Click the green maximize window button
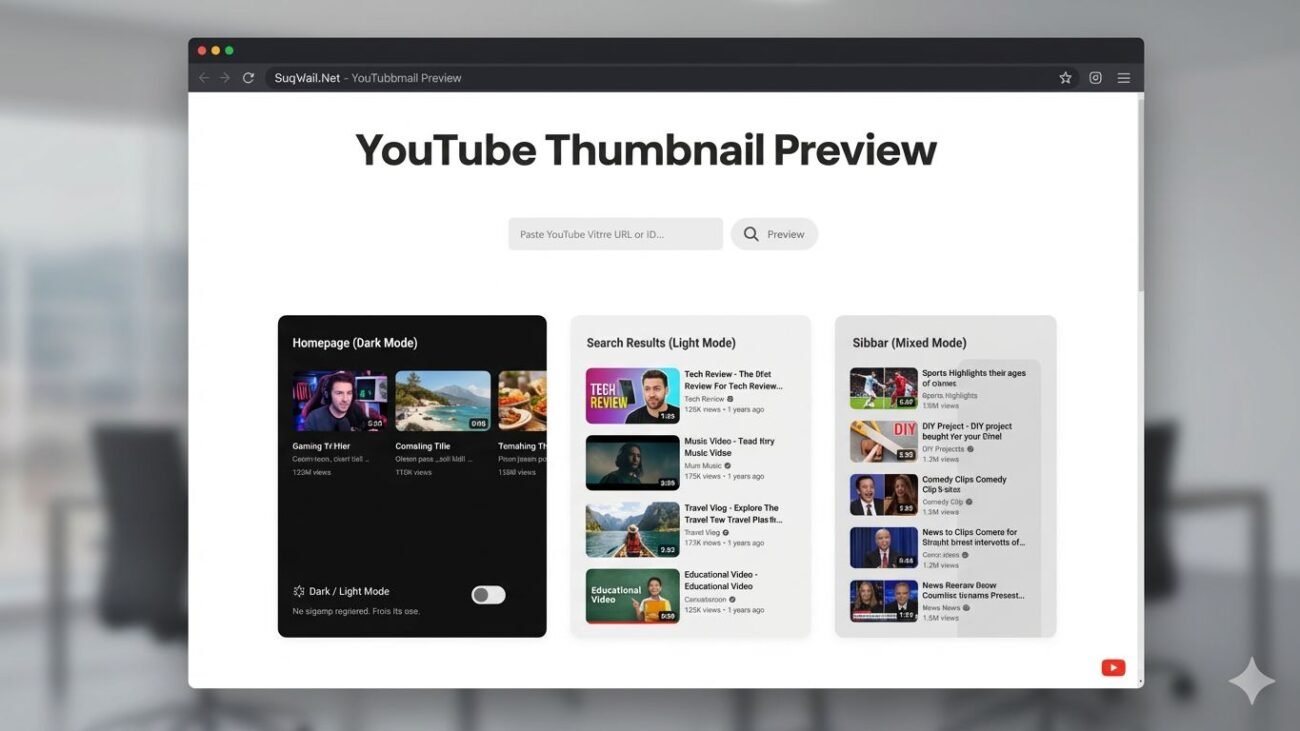Image resolution: width=1300 pixels, height=731 pixels. coord(229,50)
